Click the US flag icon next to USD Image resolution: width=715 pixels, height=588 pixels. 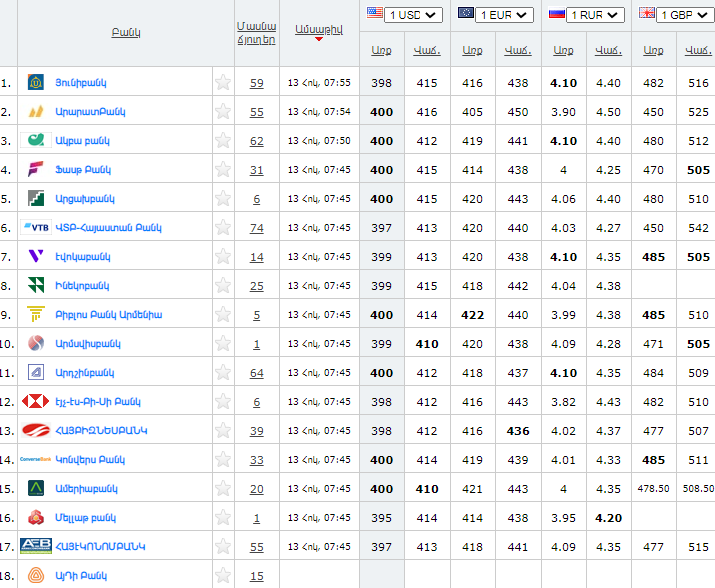pos(375,12)
